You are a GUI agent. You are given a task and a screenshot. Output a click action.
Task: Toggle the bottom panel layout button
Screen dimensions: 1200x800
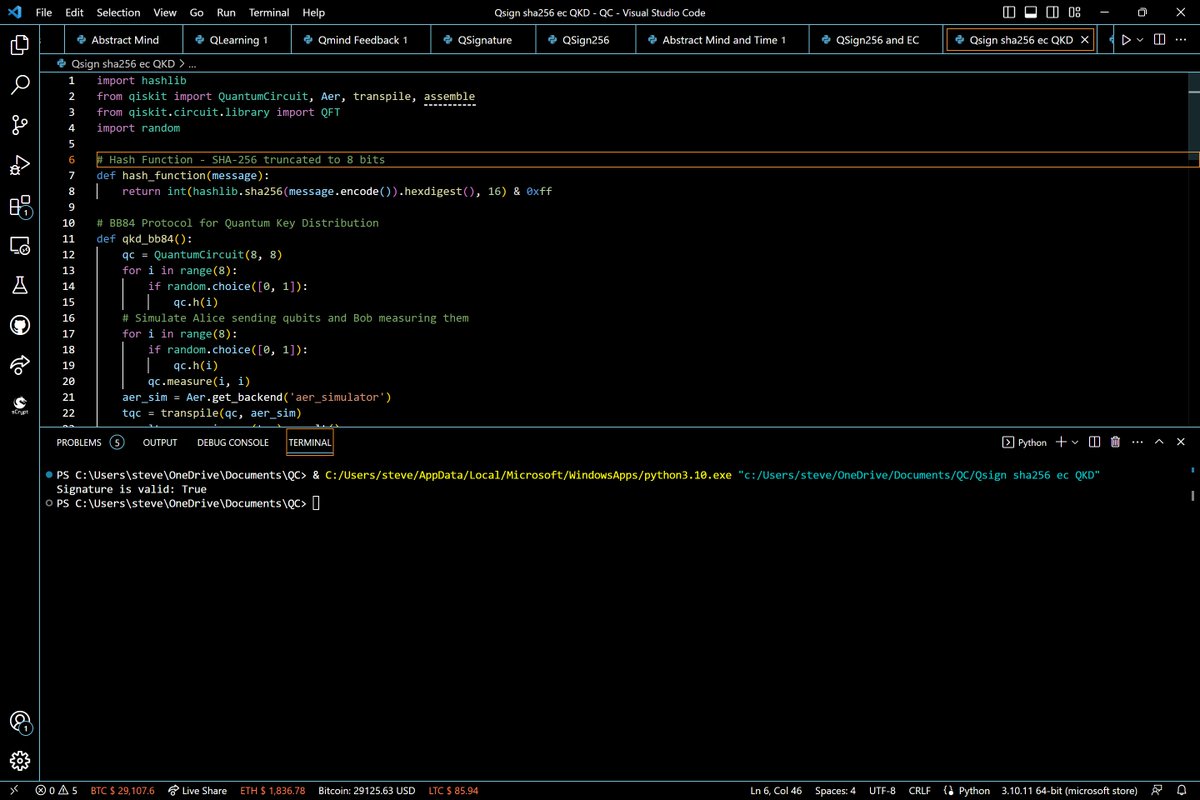click(1029, 13)
